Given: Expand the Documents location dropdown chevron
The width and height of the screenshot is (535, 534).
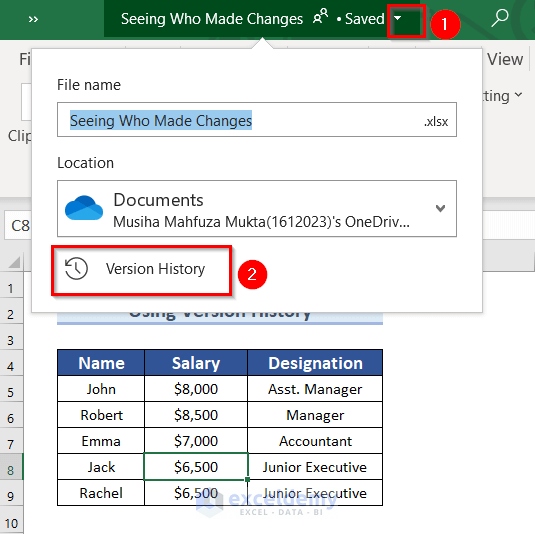Looking at the screenshot, I should tap(440, 208).
